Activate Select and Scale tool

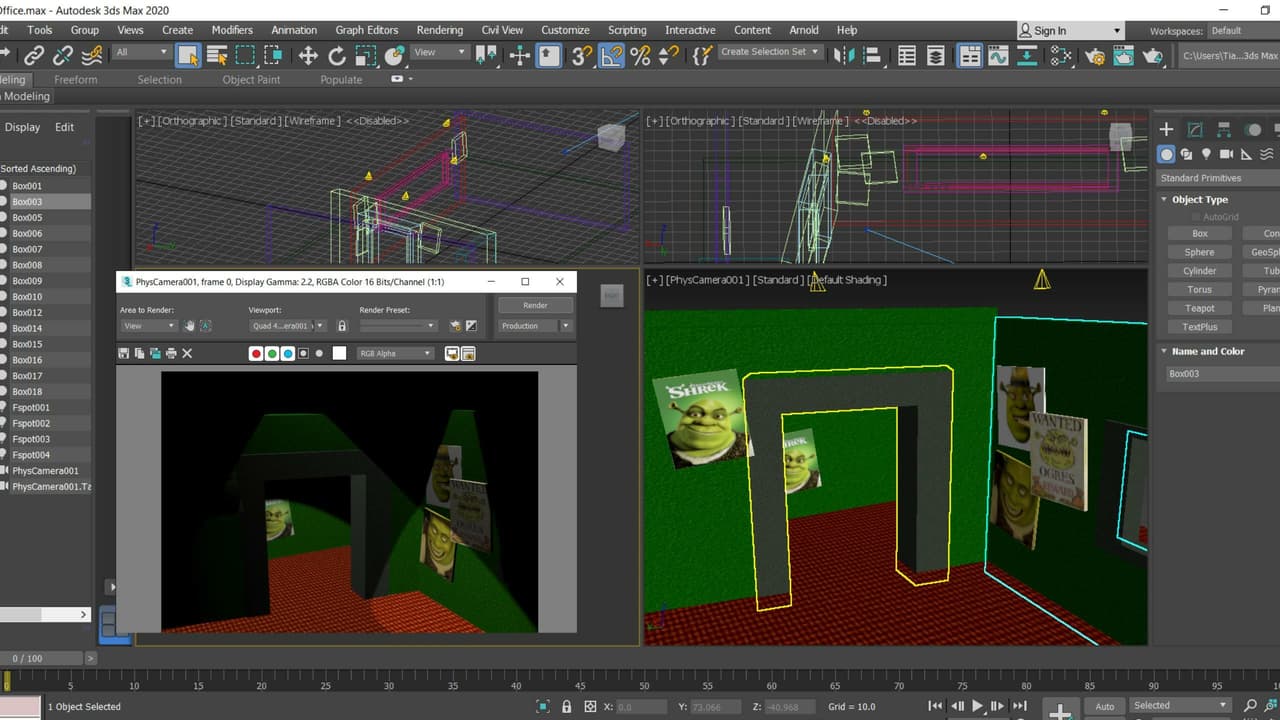pyautogui.click(x=366, y=55)
